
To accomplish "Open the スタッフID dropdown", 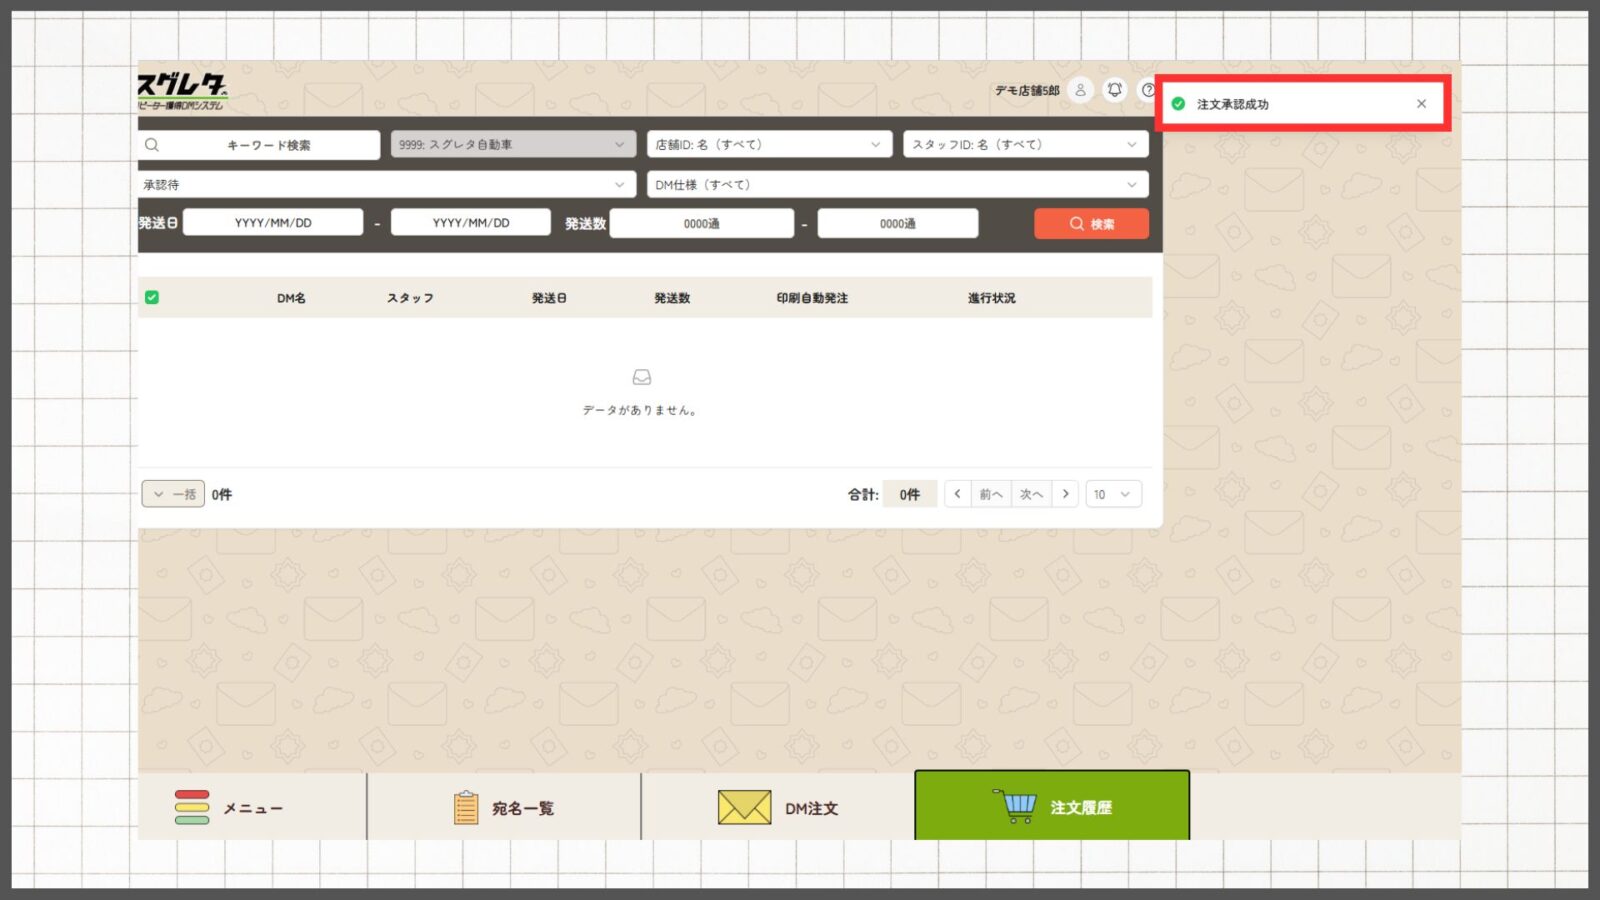I will (1025, 145).
